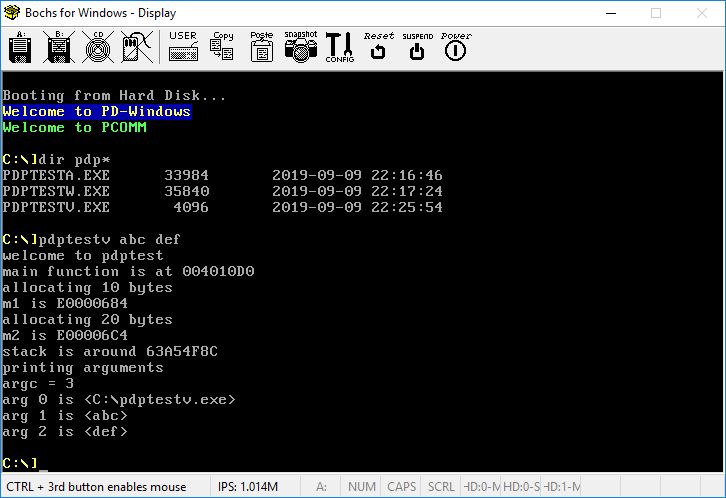Click the 'm2 is E00006C4' line
726x498 pixels.
pos(65,336)
